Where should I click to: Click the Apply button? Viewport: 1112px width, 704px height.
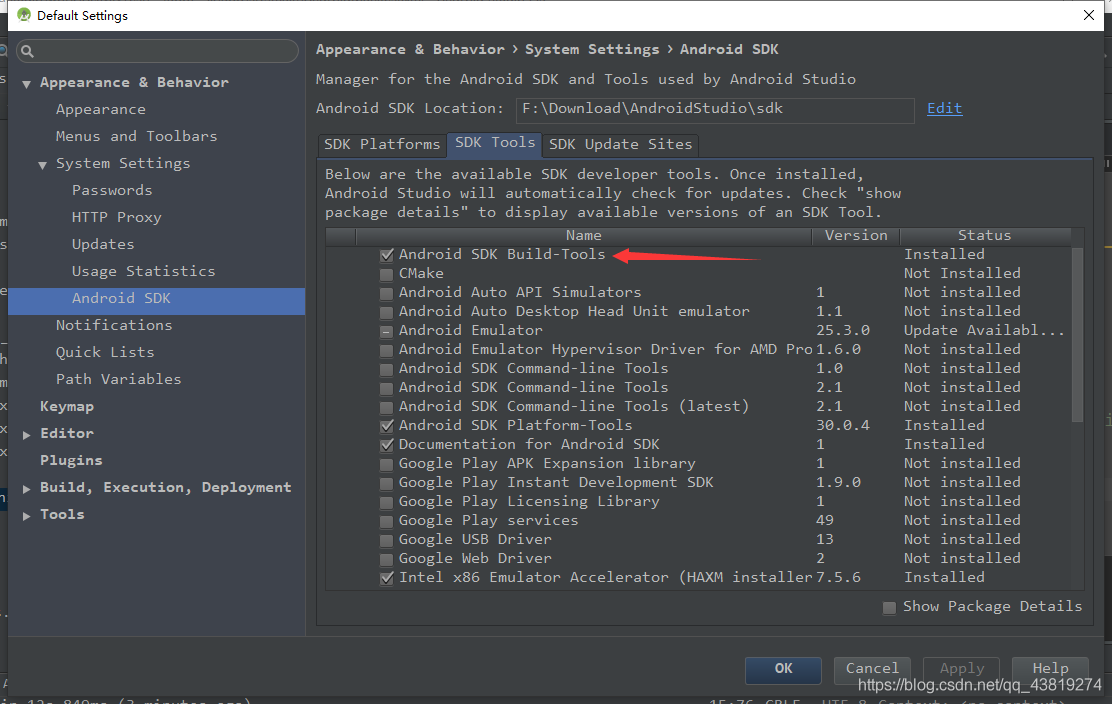coord(961,669)
